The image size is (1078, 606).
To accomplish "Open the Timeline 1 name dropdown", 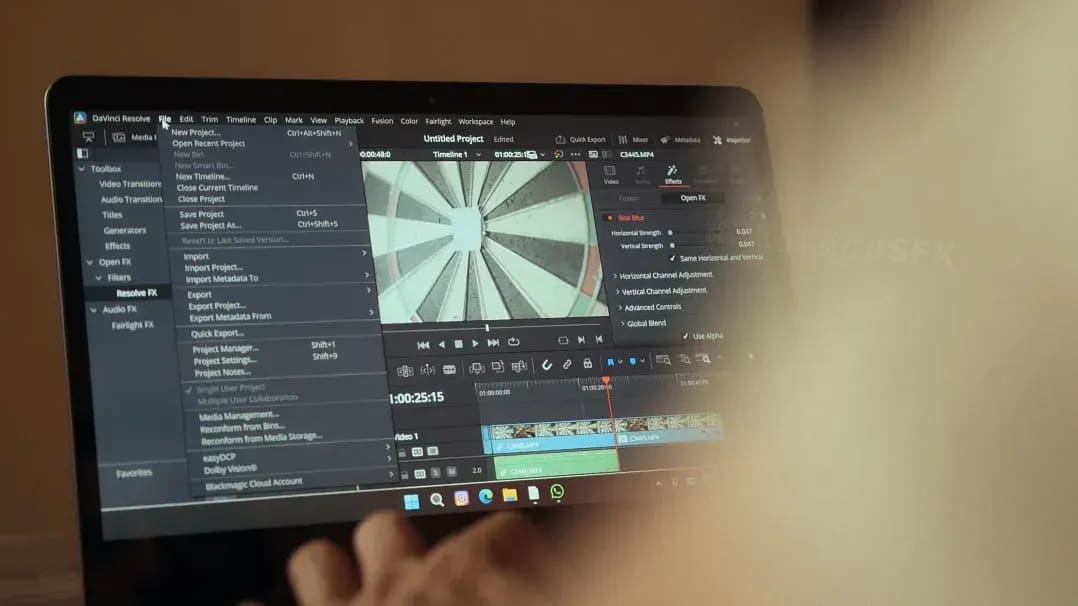I will point(478,155).
